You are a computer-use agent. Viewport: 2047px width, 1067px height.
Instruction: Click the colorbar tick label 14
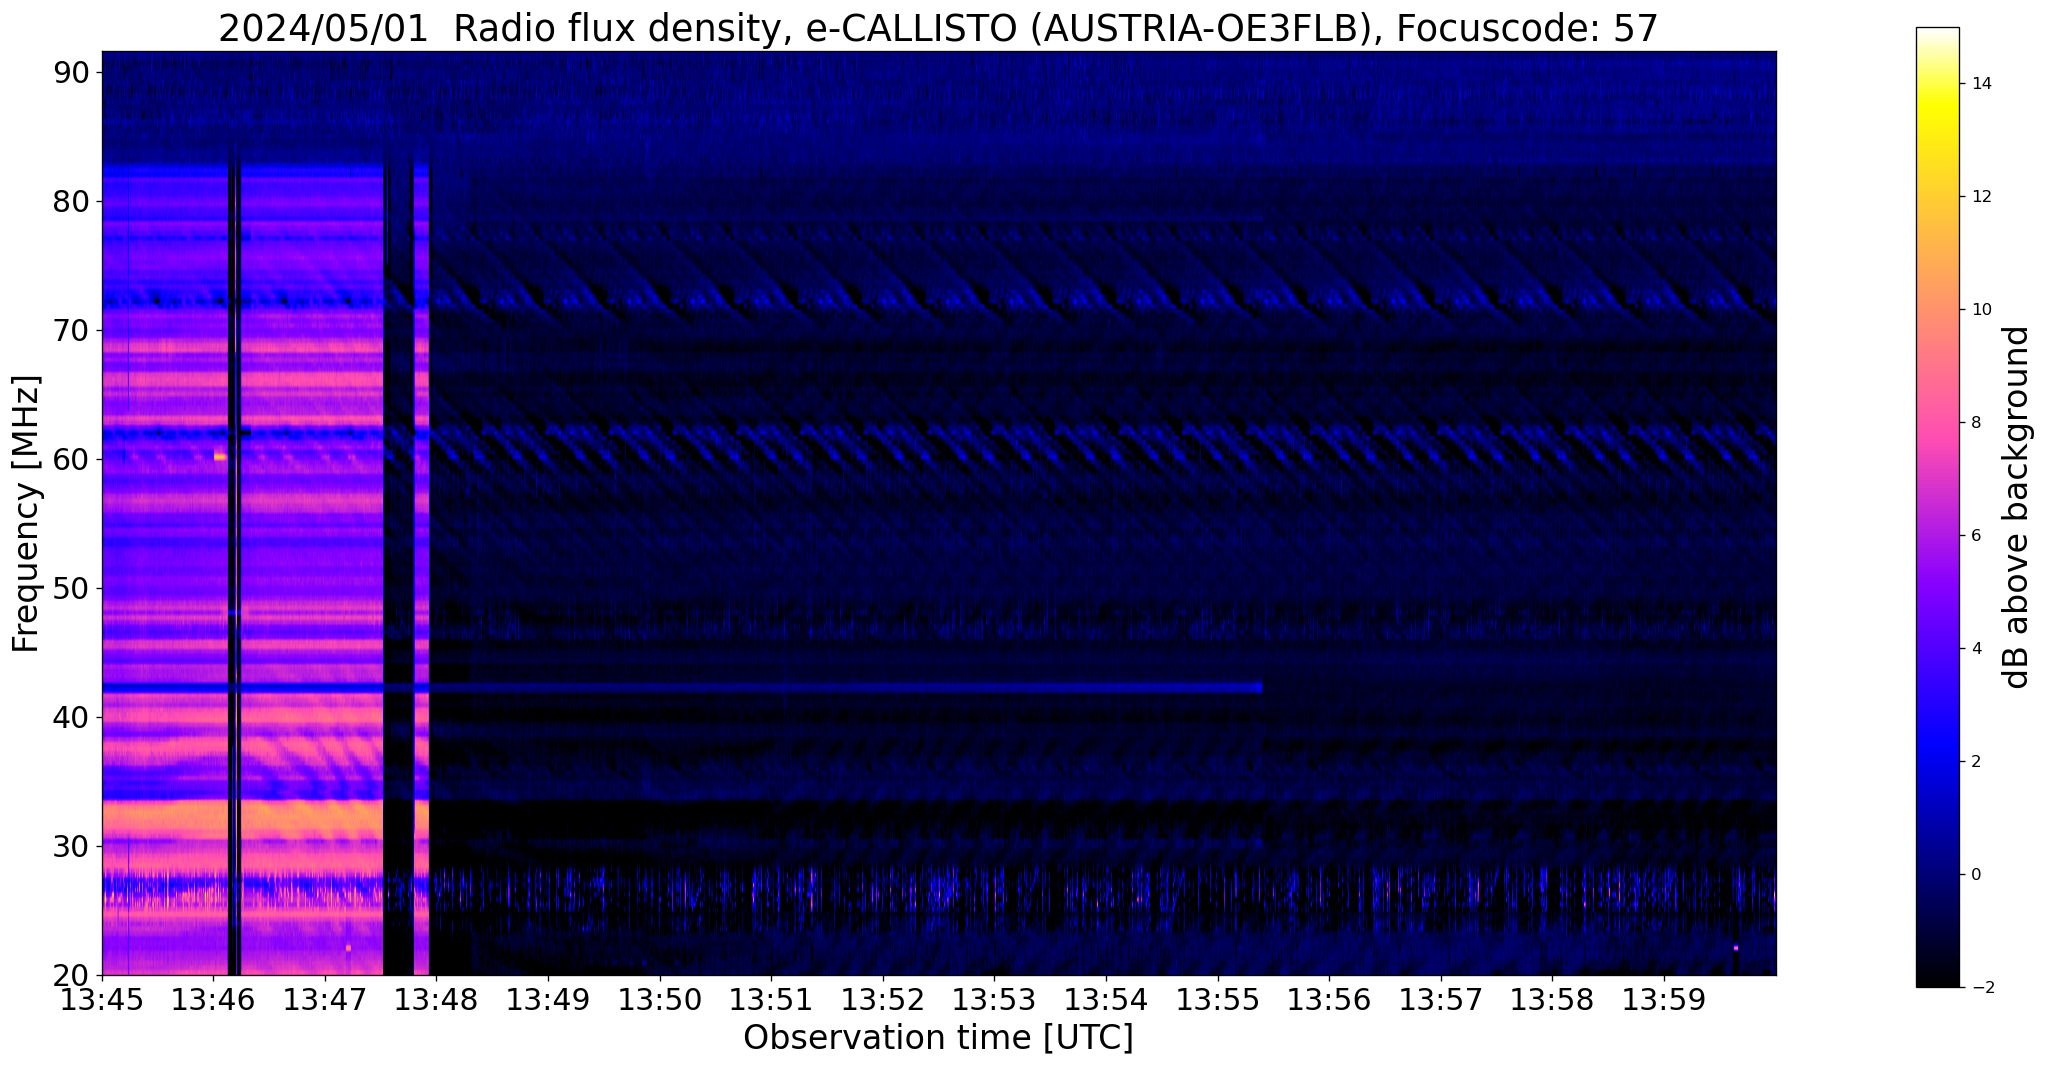[x=1980, y=83]
